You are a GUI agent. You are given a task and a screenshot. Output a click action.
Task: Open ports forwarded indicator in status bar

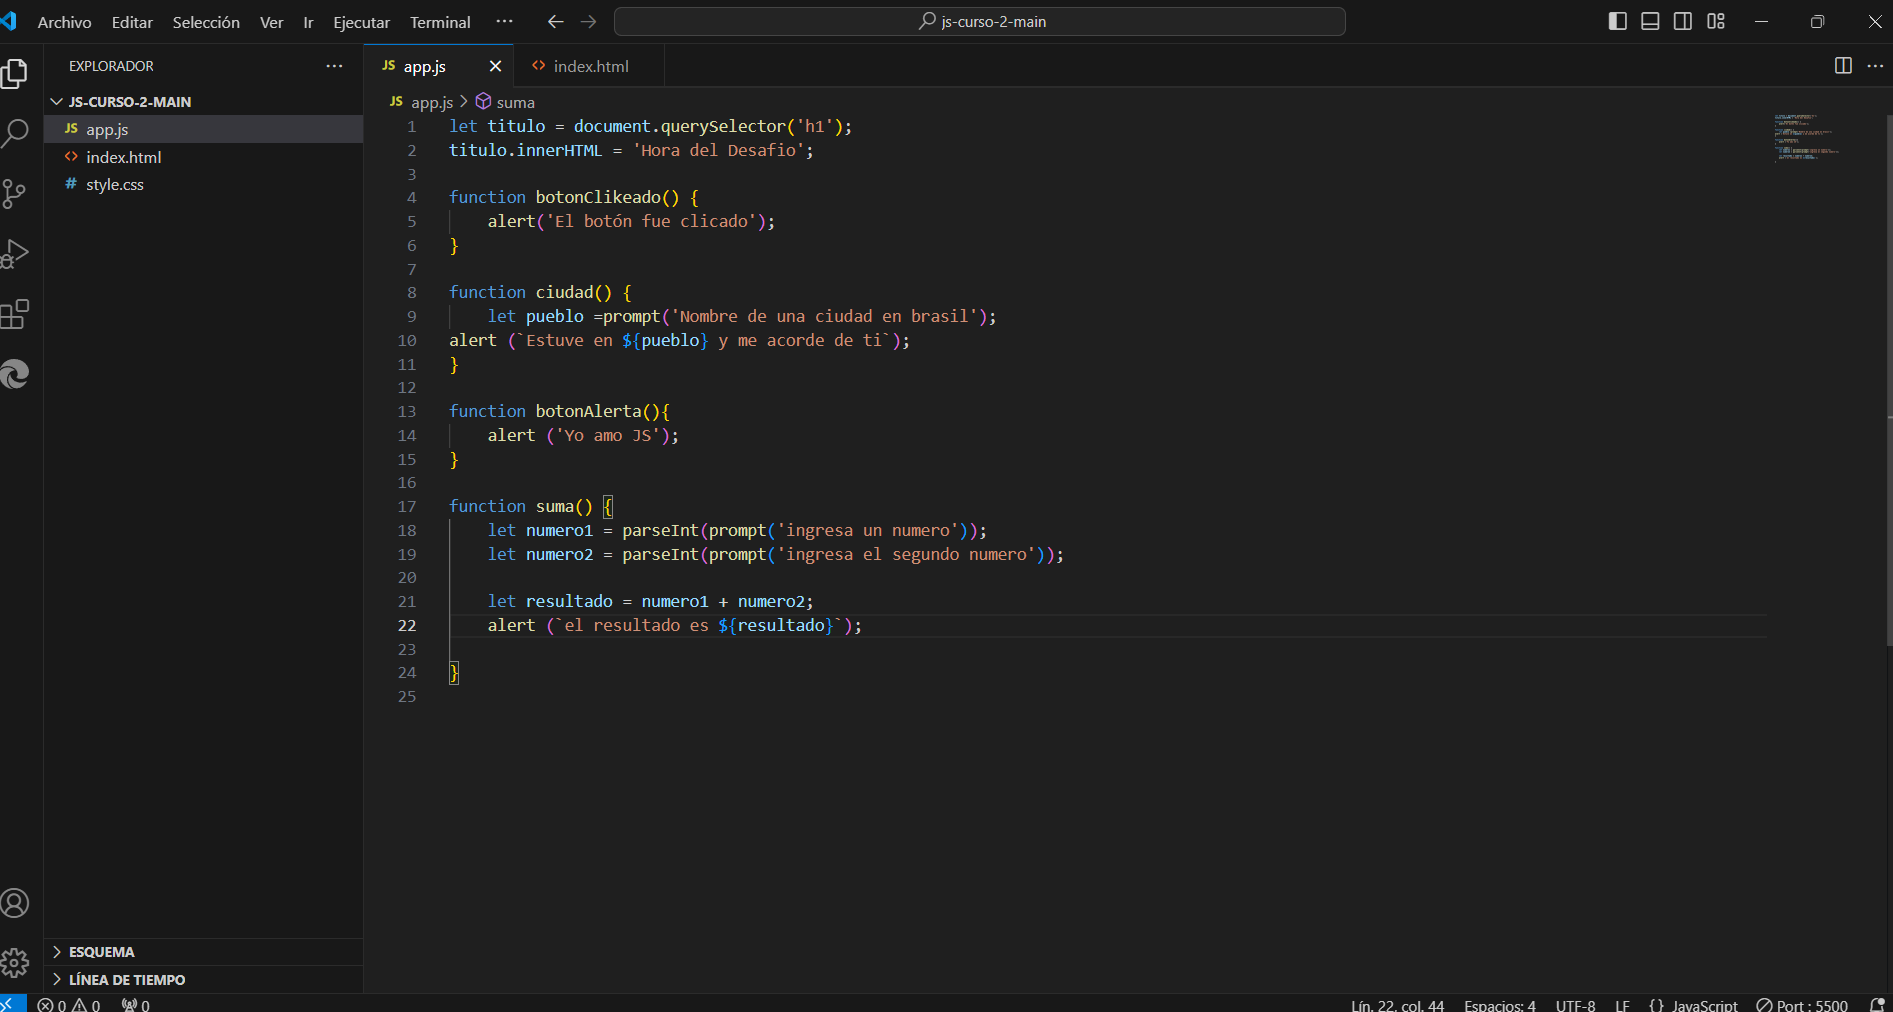coord(136,1005)
